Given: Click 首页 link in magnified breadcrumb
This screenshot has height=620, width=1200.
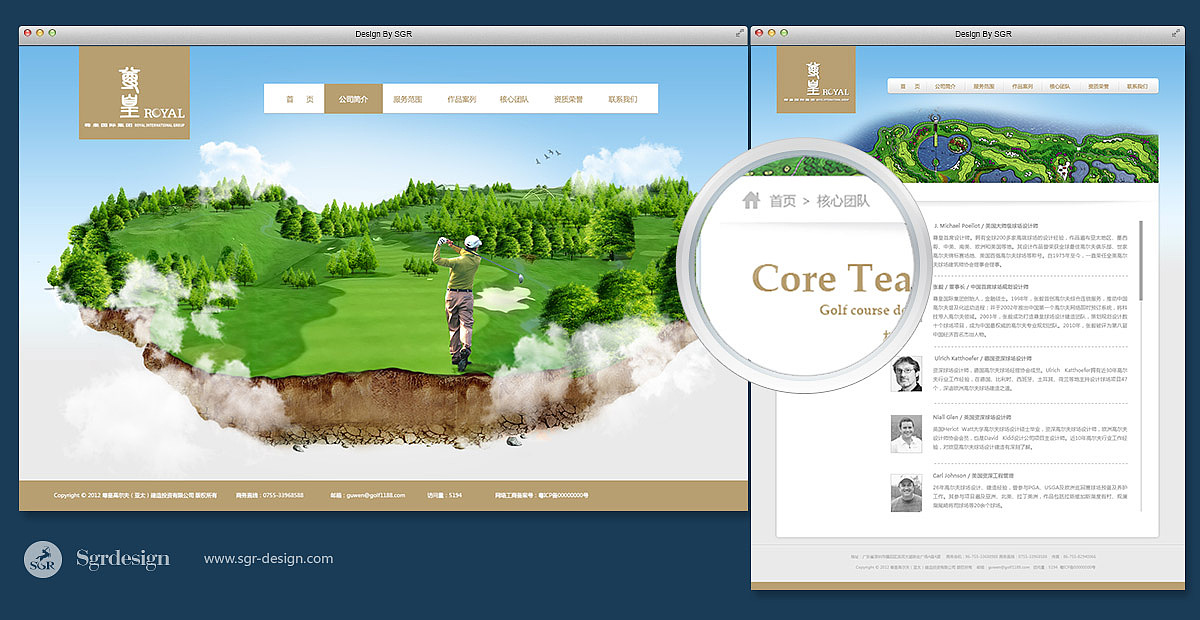Looking at the screenshot, I should (x=782, y=201).
